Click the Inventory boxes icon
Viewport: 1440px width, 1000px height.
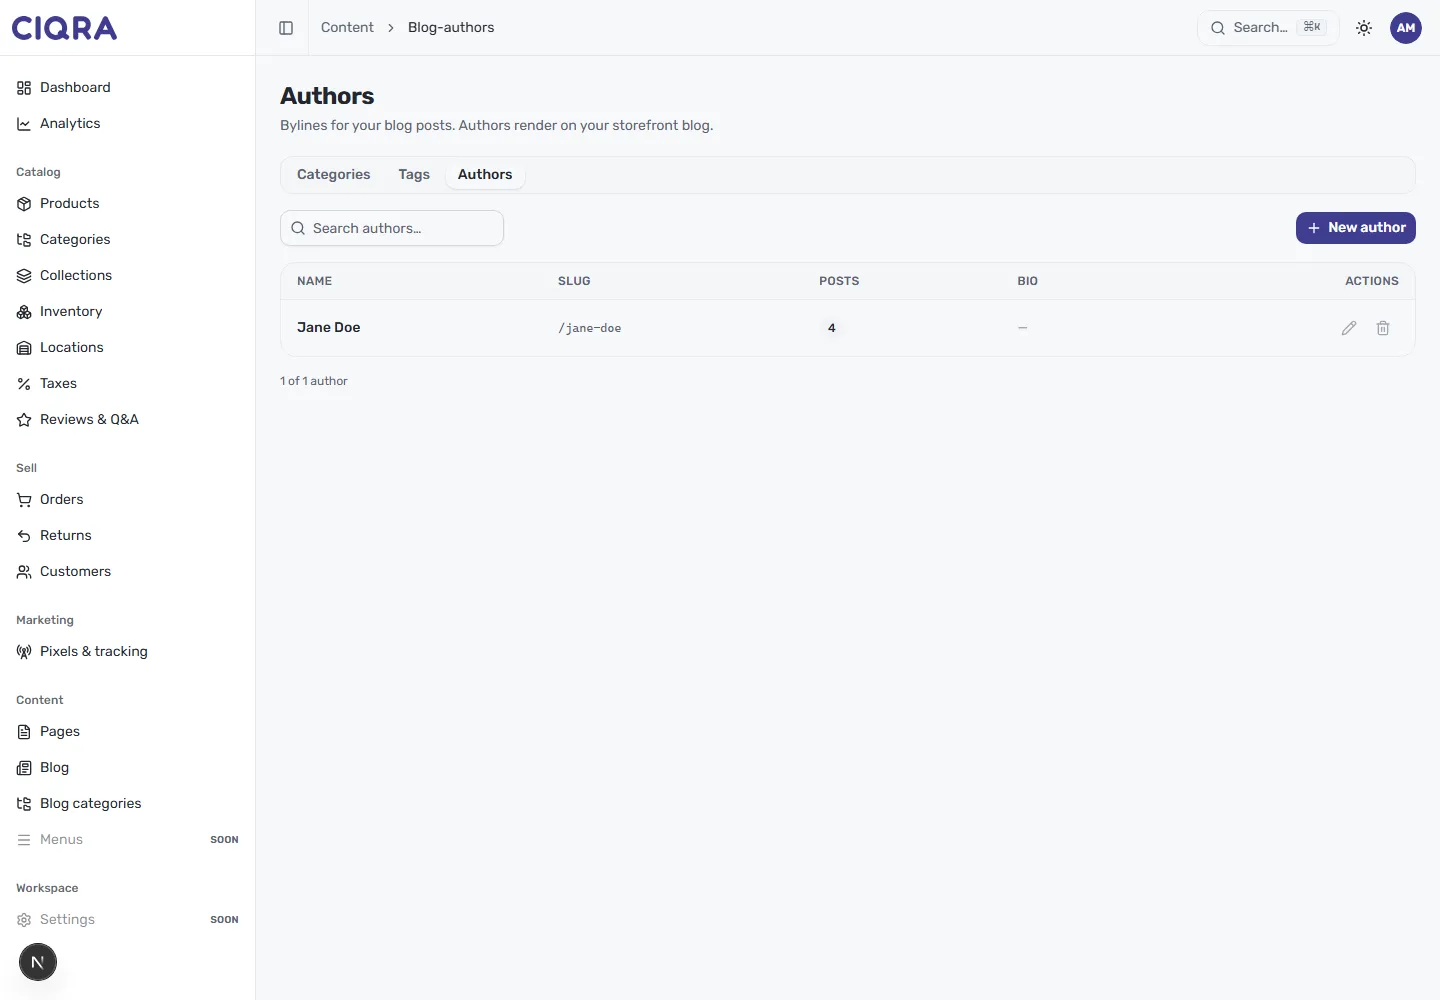pyautogui.click(x=24, y=312)
